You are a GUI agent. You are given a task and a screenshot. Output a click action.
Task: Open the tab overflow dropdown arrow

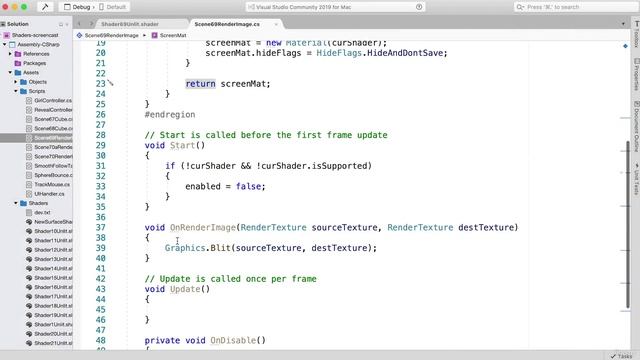pyautogui.click(x=623, y=24)
